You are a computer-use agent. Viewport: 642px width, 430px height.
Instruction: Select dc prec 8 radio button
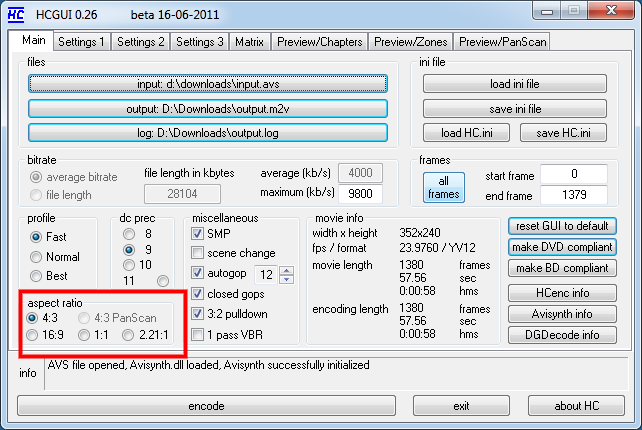(x=129, y=234)
